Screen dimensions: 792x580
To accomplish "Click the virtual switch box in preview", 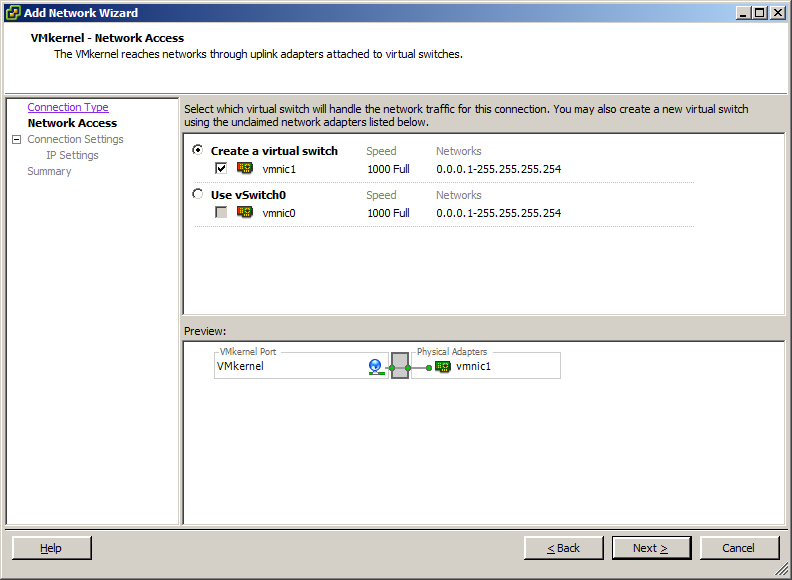I will (x=400, y=367).
